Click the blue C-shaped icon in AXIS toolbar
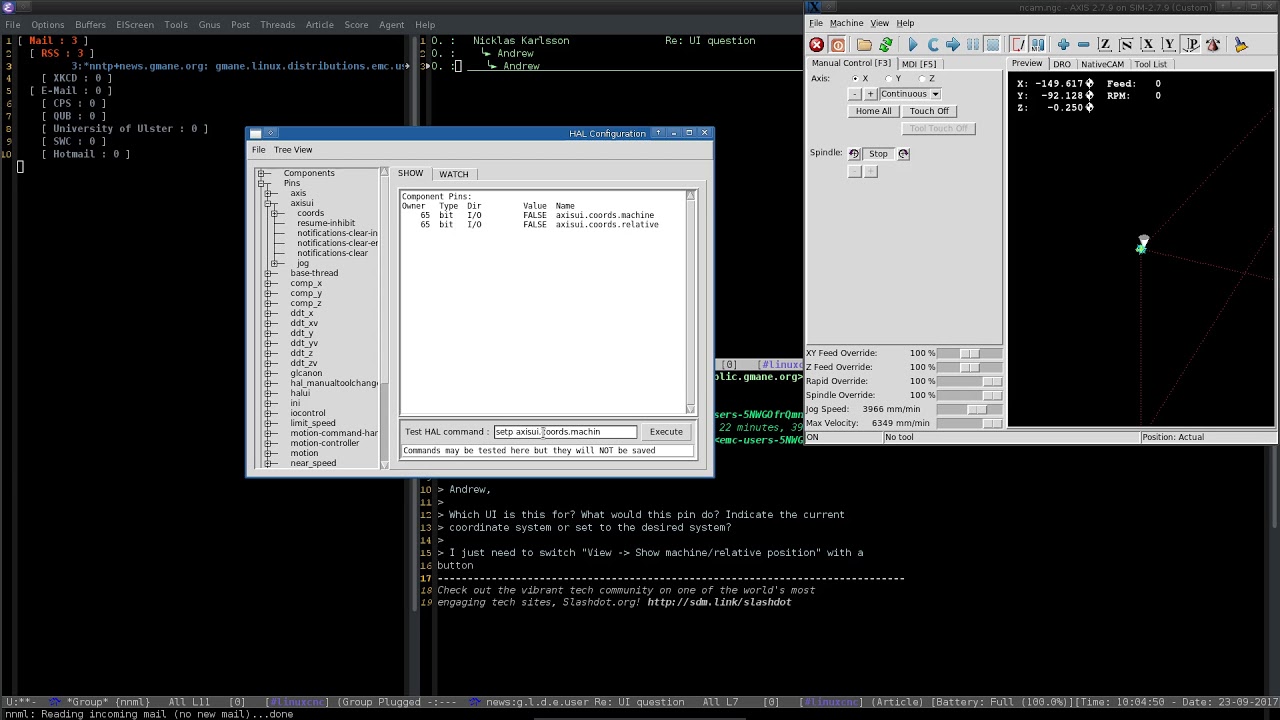1280x720 pixels. point(933,45)
